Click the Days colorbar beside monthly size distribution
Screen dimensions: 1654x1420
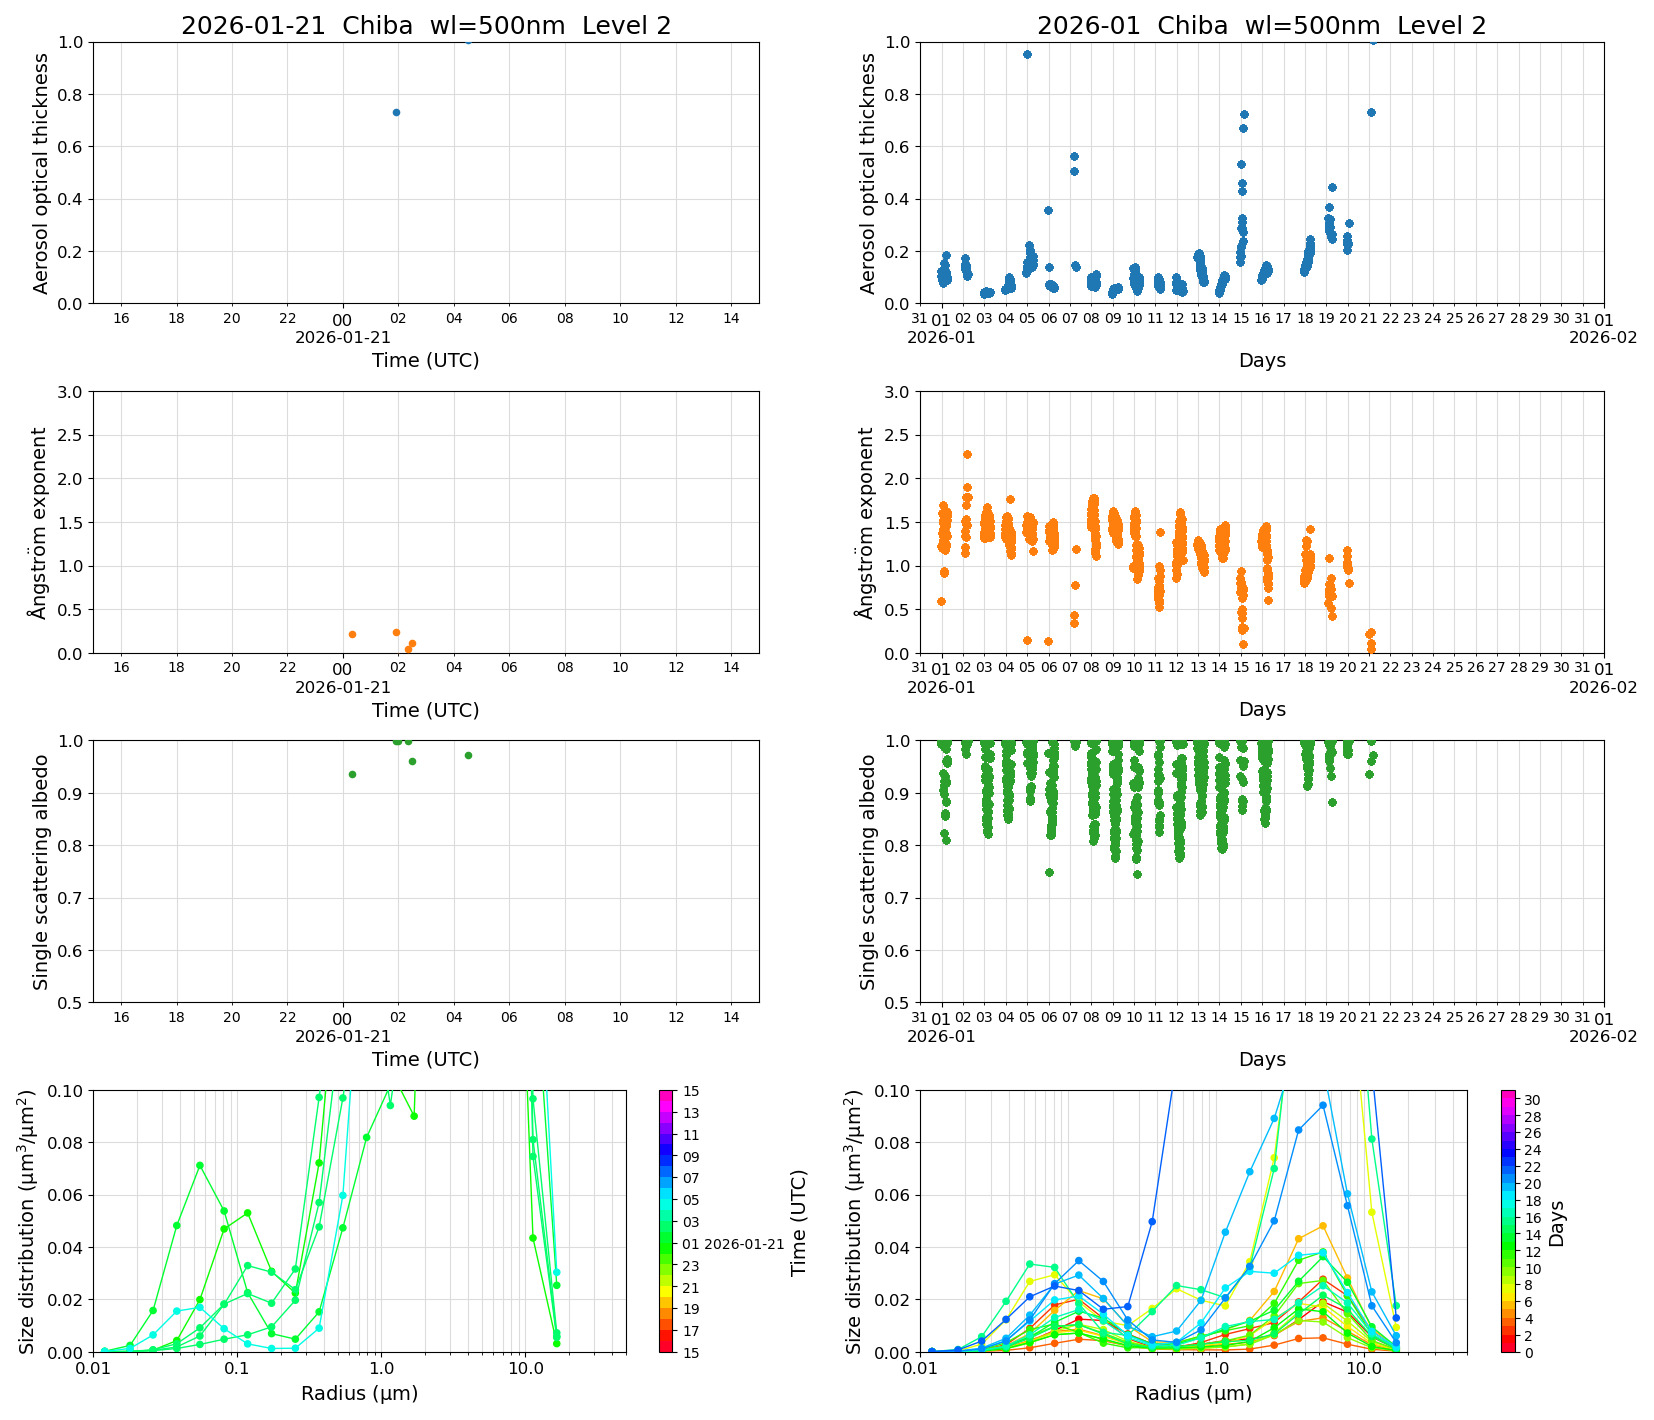click(x=1508, y=1220)
